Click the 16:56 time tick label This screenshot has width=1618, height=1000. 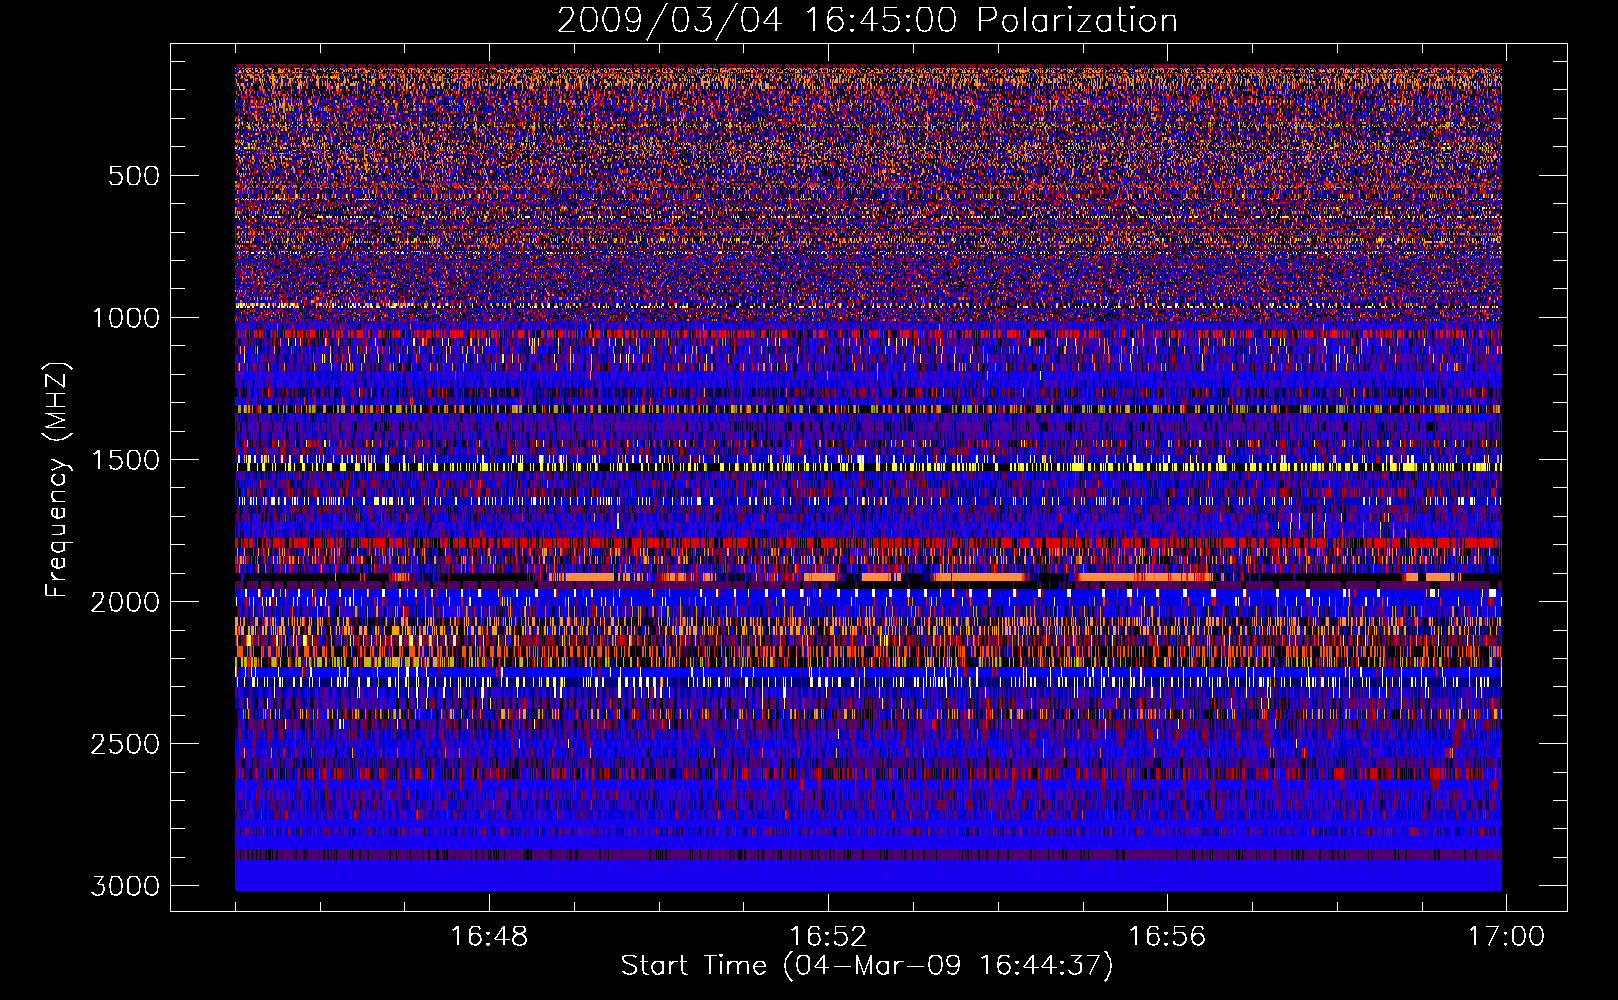pos(1167,937)
